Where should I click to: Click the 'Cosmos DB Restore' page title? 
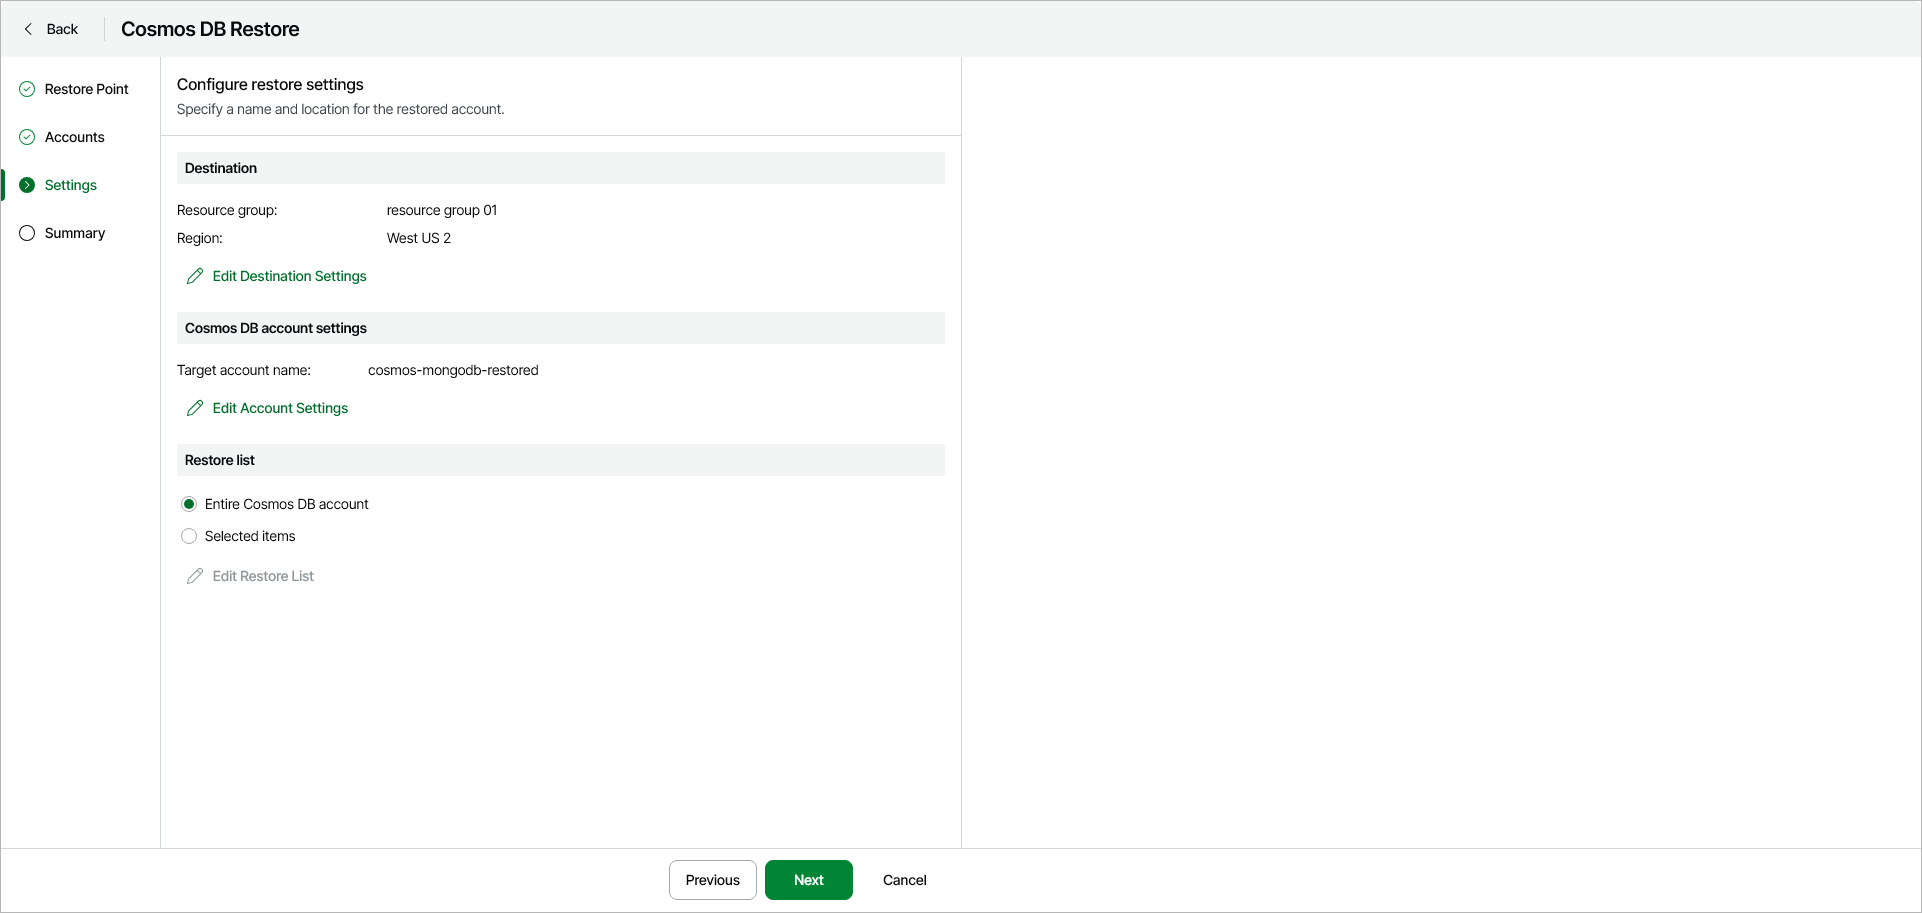point(210,29)
